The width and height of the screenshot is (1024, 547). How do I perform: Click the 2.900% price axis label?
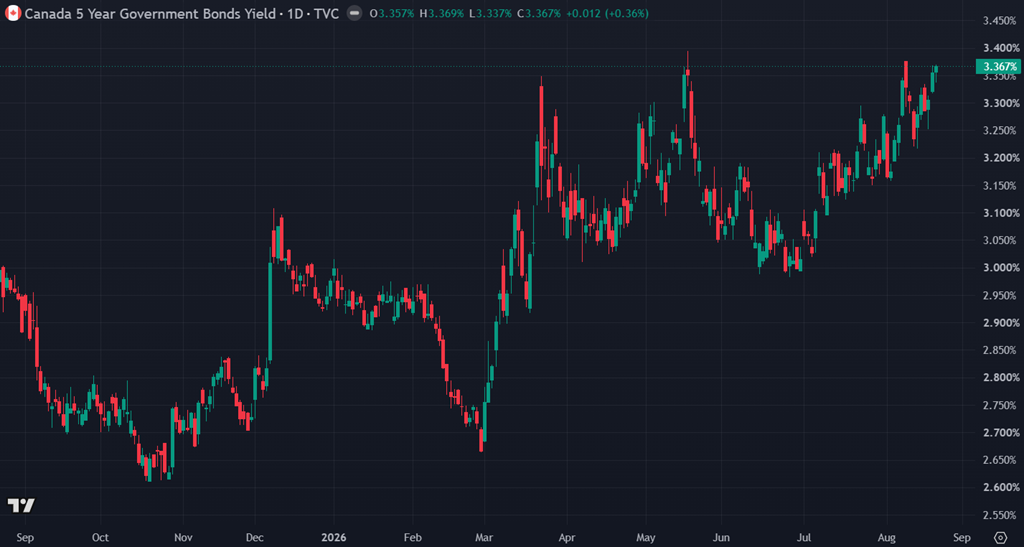tap(1000, 322)
